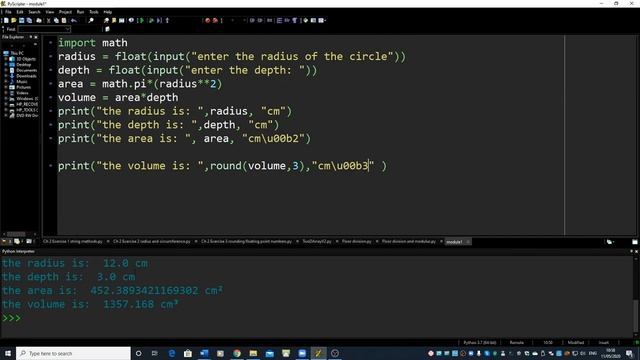Click the taskbar search box
The image size is (640, 360).
[73, 353]
